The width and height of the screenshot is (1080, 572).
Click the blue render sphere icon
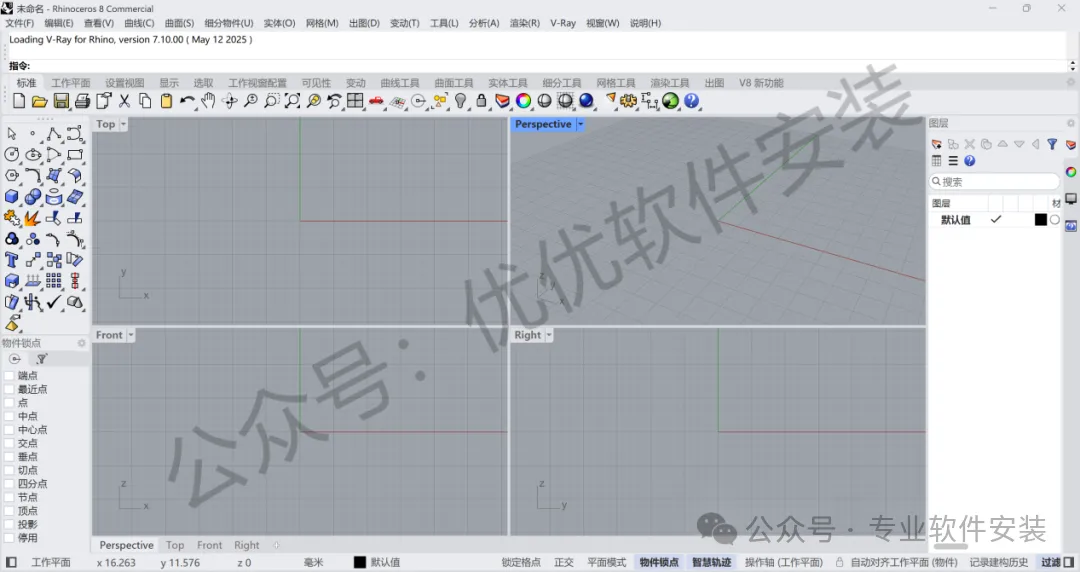[586, 101]
